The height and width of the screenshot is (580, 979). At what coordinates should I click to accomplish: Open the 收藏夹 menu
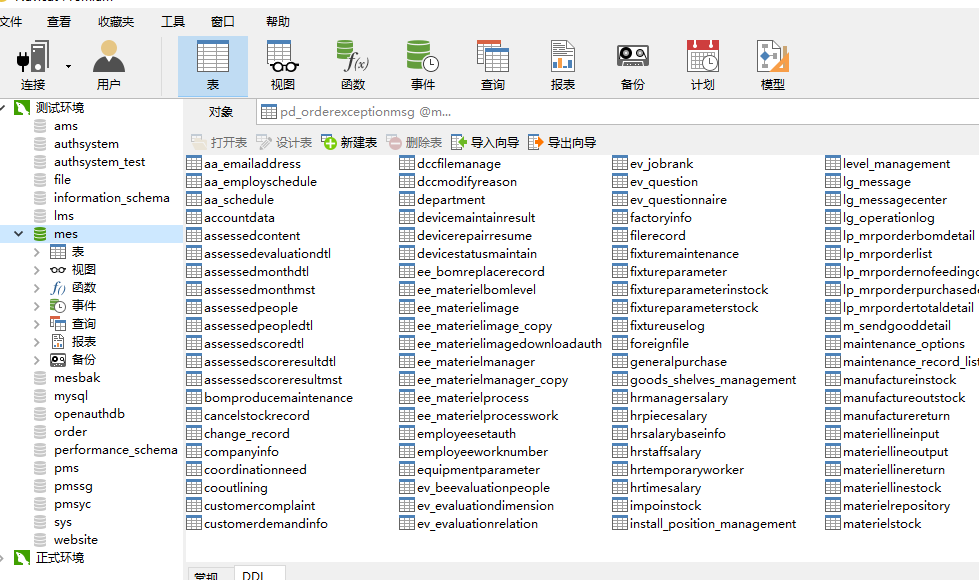116,22
